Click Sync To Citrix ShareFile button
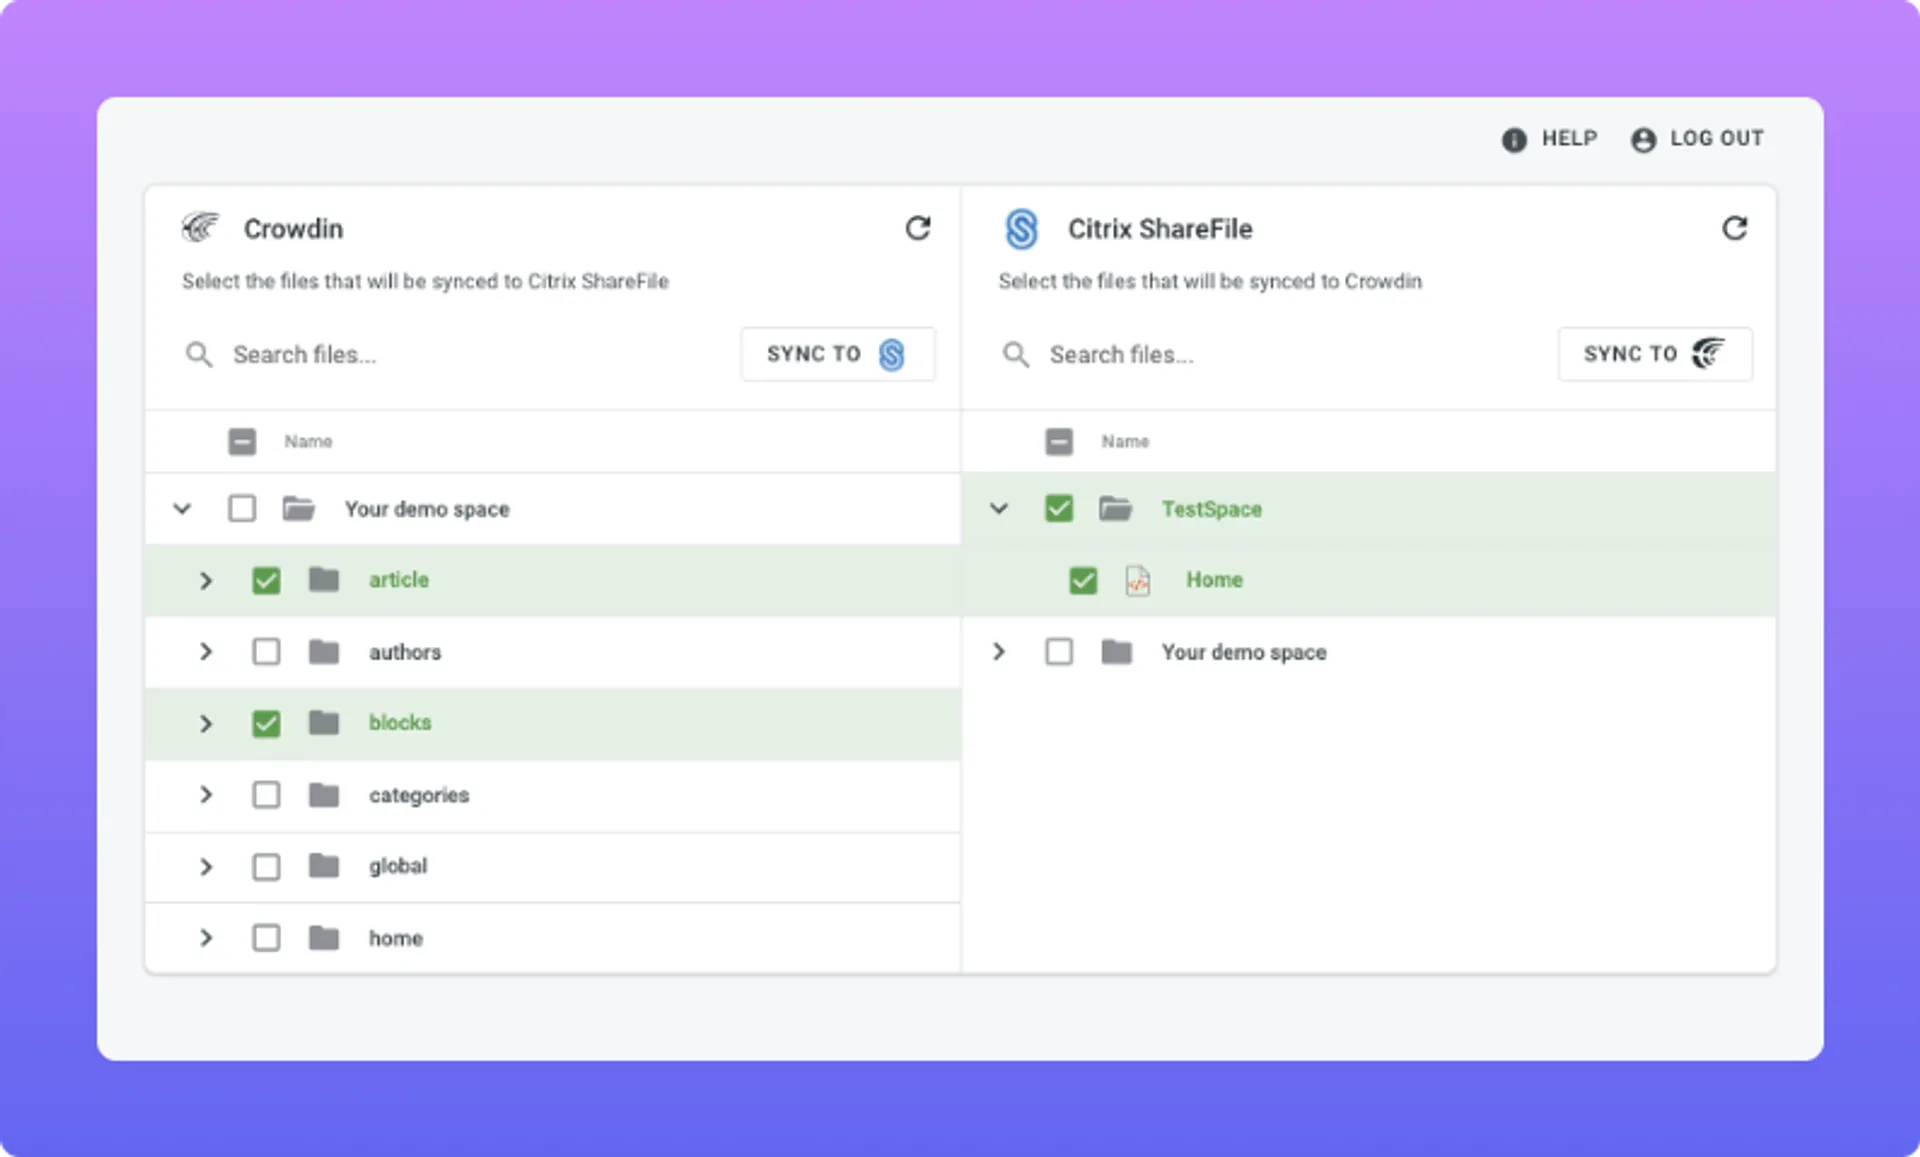This screenshot has height=1157, width=1920. pyautogui.click(x=838, y=354)
